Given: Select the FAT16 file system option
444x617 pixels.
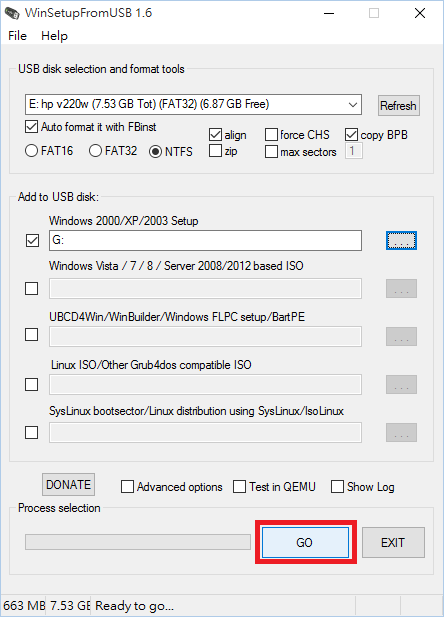Looking at the screenshot, I should (31, 151).
